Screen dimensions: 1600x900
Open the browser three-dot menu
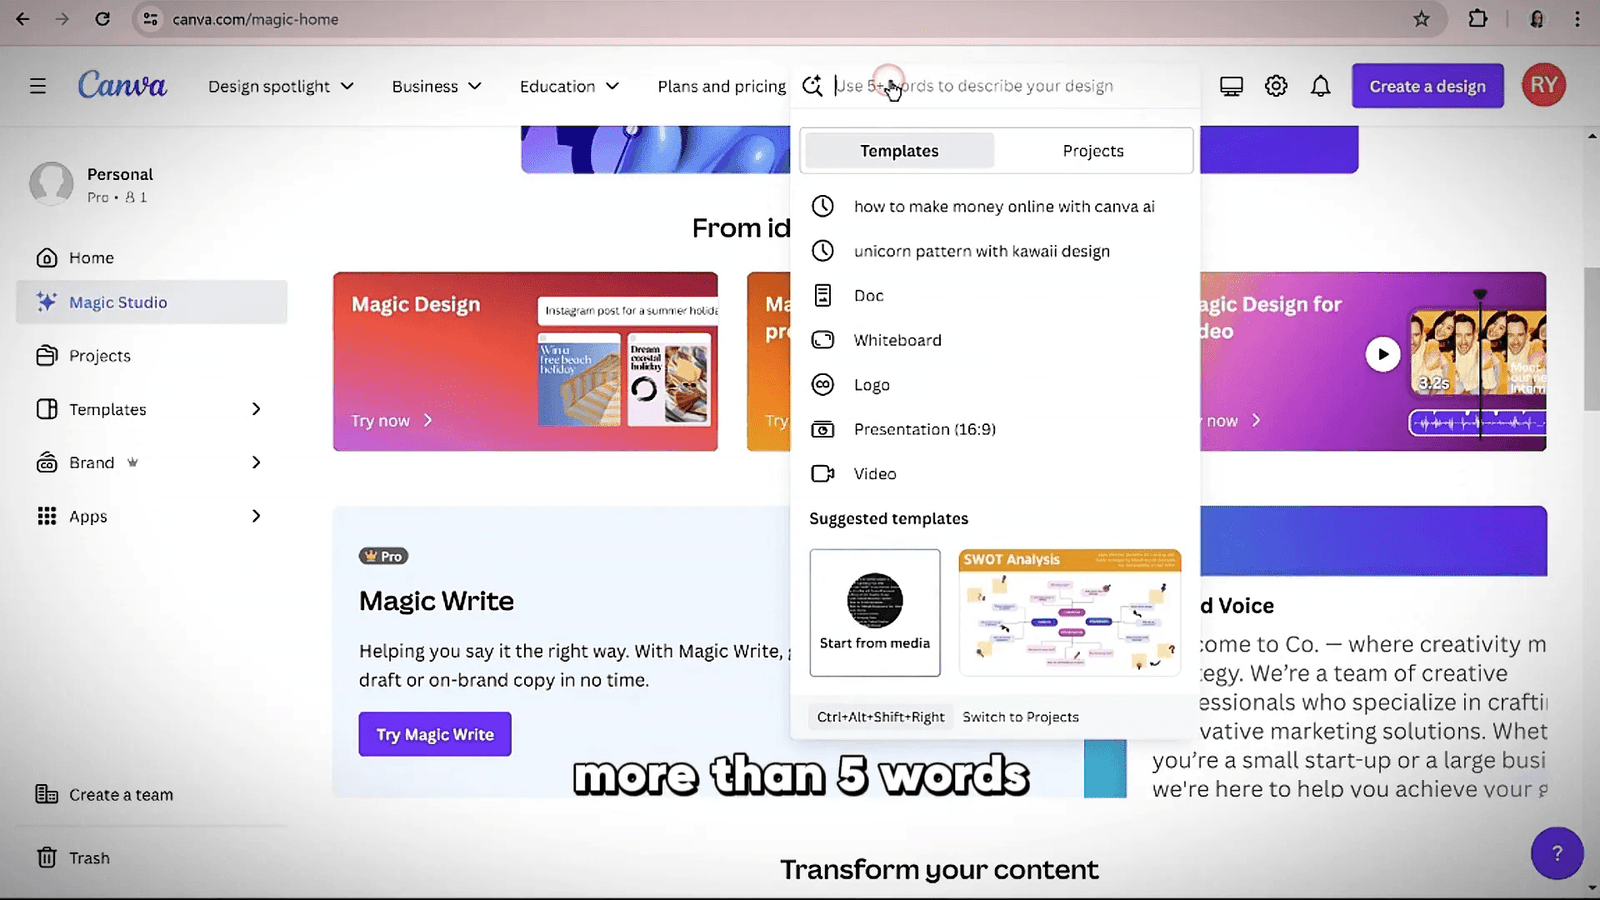(x=1578, y=19)
